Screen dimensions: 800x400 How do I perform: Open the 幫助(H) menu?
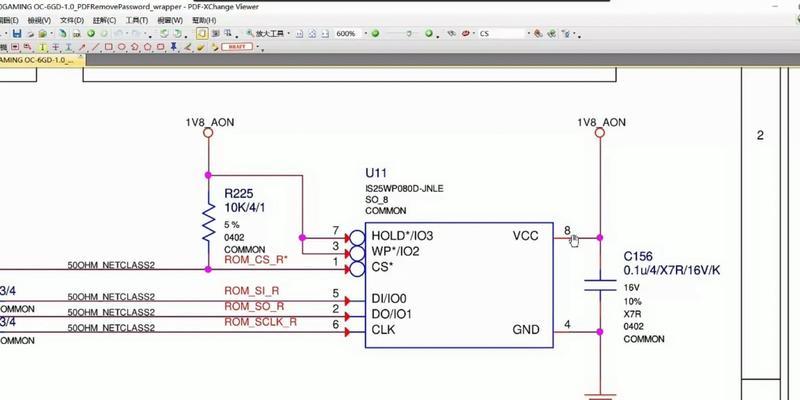coord(204,20)
